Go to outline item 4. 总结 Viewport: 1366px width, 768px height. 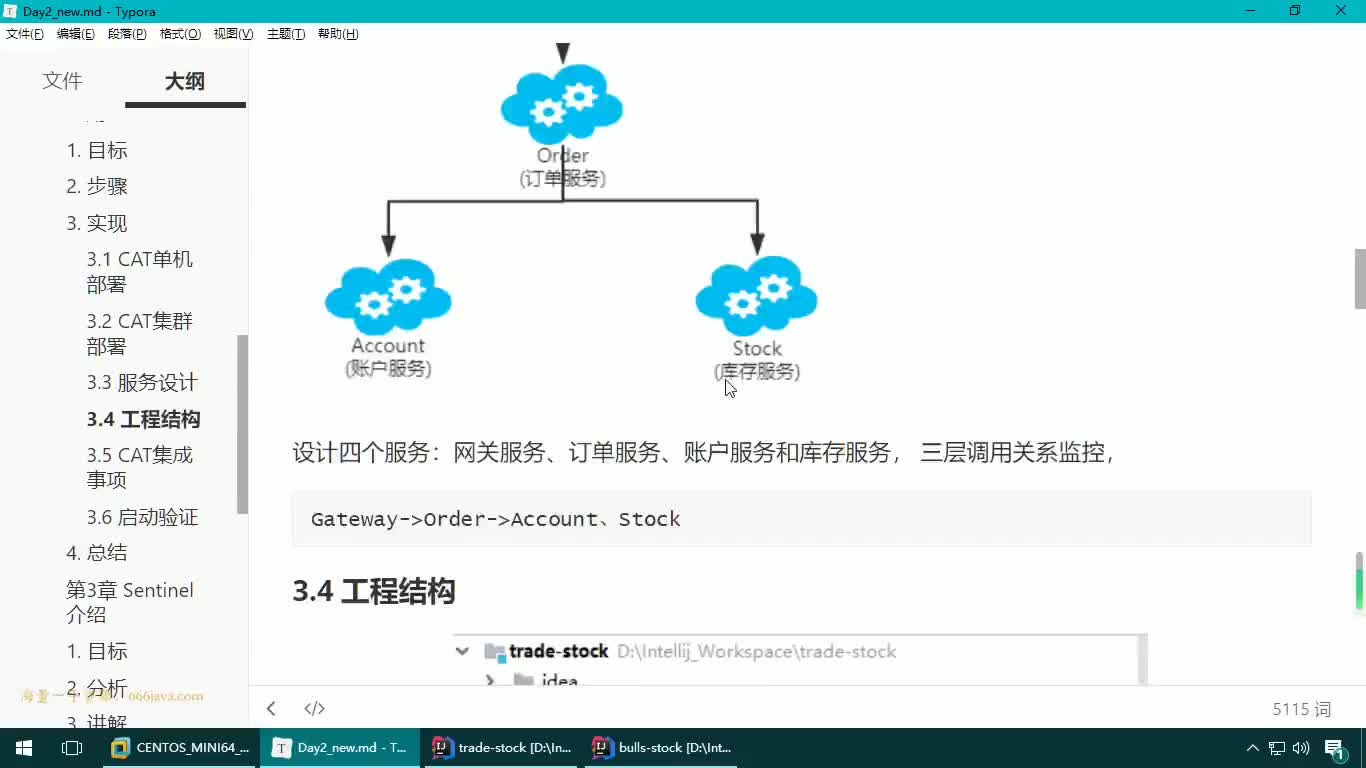(97, 553)
